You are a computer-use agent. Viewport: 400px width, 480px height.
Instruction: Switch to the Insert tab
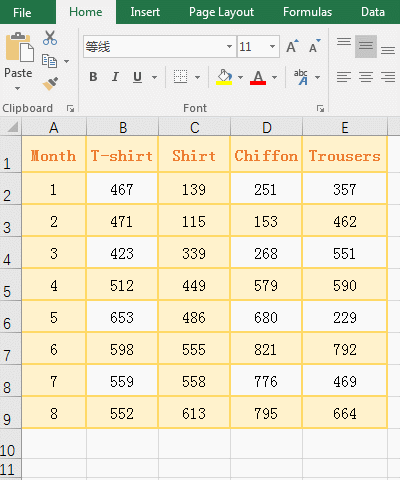point(145,12)
